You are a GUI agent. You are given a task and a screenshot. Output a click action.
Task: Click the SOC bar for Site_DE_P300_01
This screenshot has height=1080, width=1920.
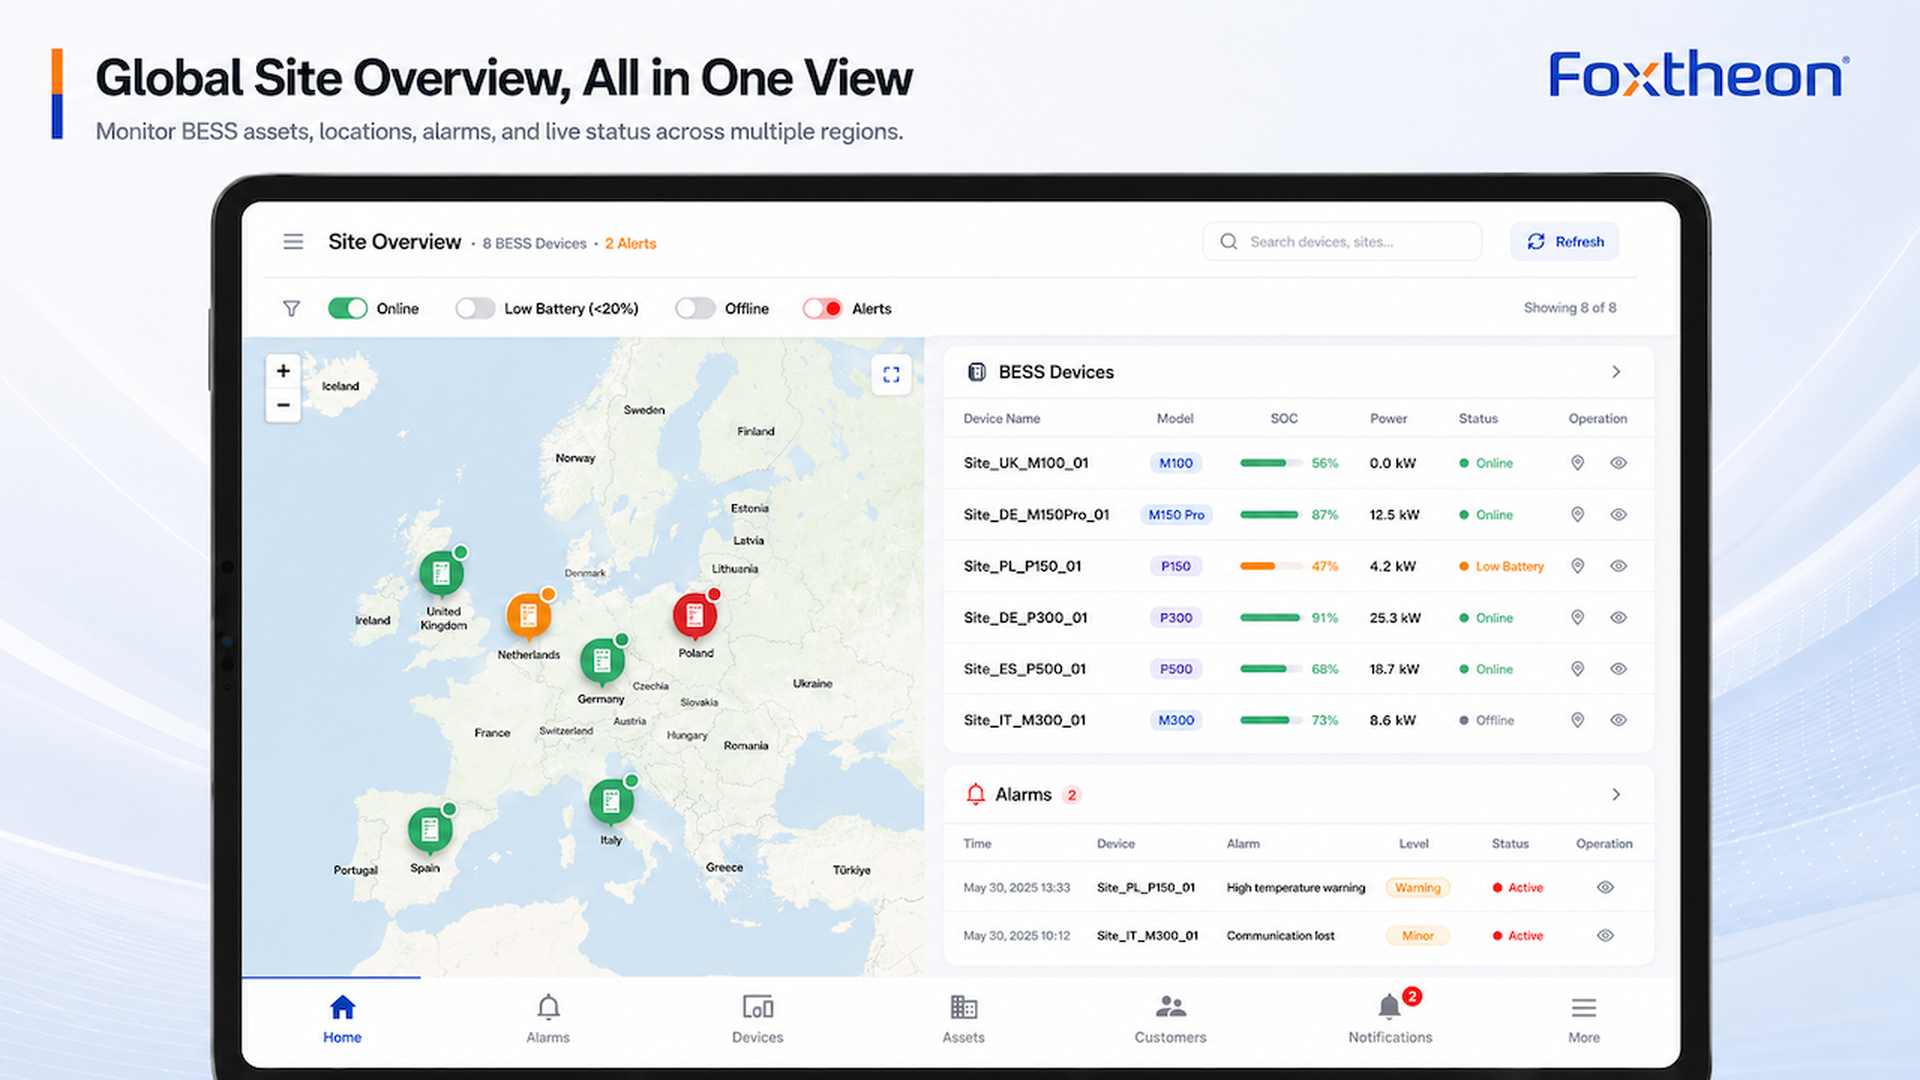[x=1270, y=618]
